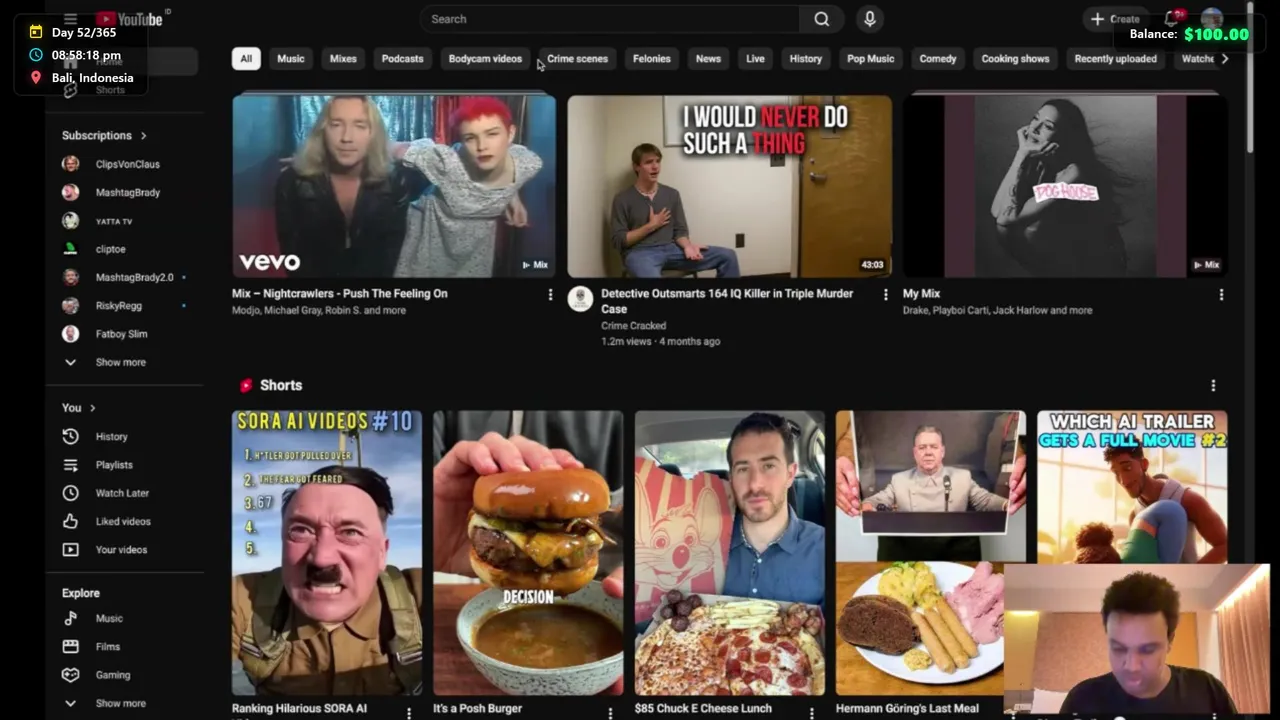The width and height of the screenshot is (1280, 720).
Task: Open options for My Mix
Action: point(1221,295)
